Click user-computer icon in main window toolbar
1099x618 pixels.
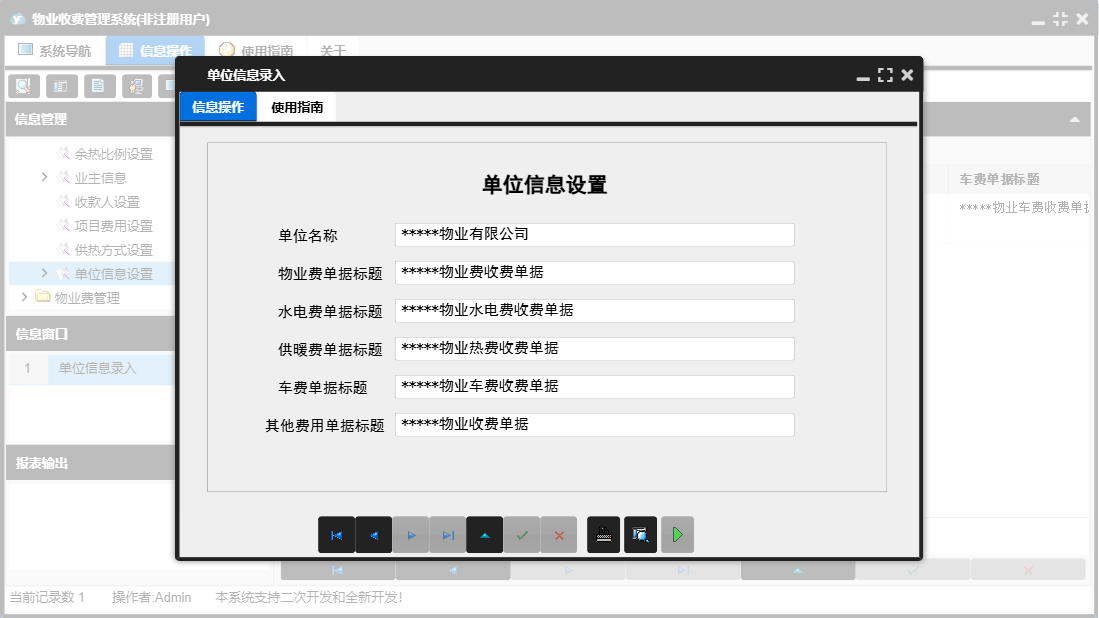point(137,86)
